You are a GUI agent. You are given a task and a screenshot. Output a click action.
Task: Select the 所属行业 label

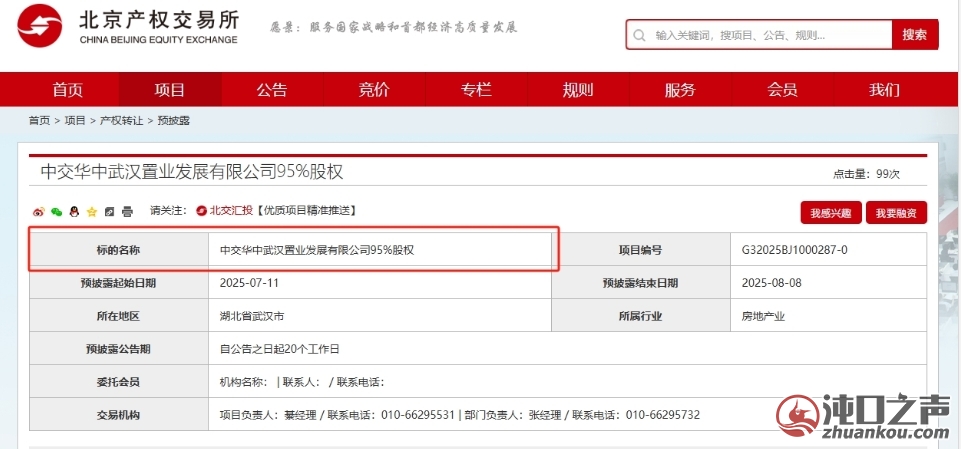(x=640, y=316)
